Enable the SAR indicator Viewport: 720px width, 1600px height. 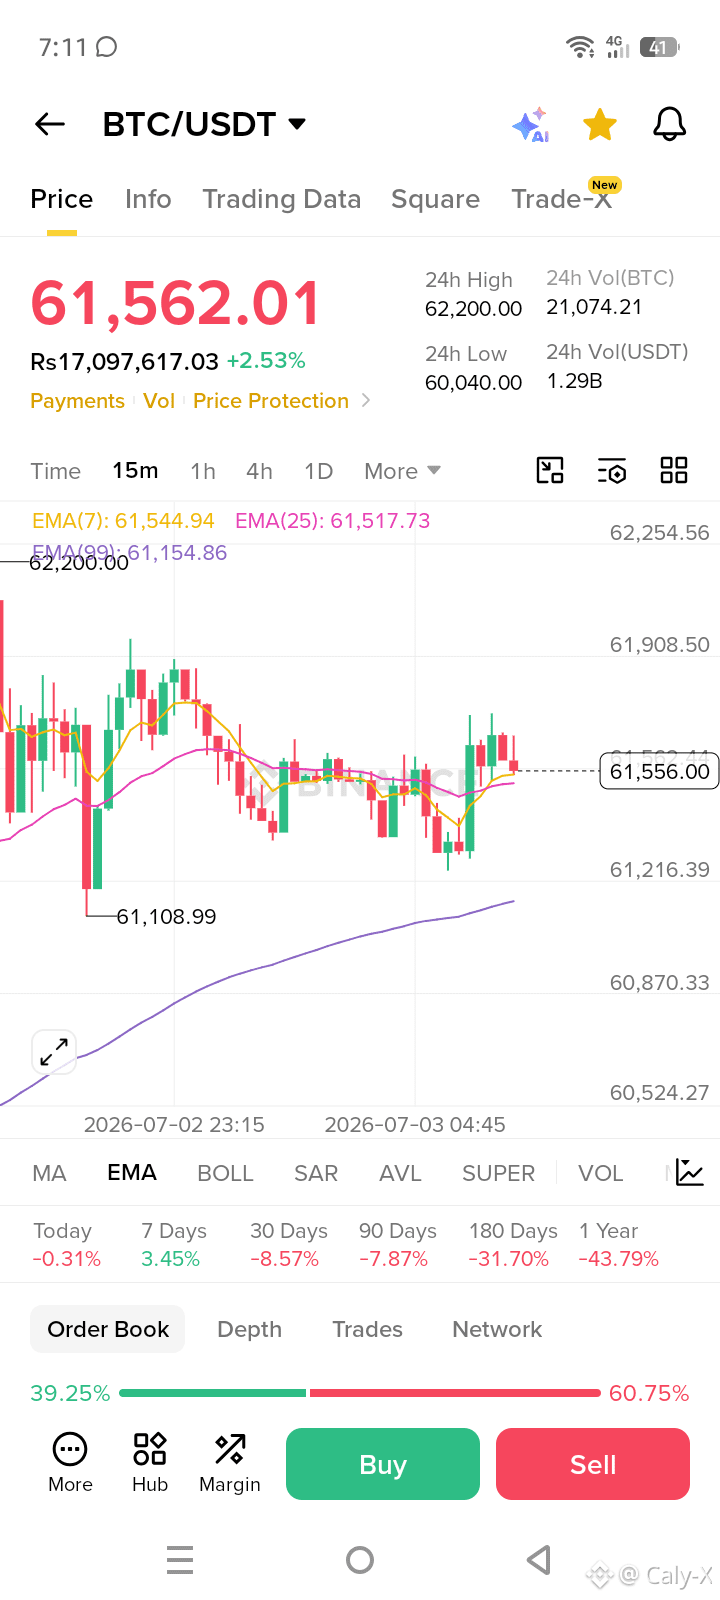316,1173
